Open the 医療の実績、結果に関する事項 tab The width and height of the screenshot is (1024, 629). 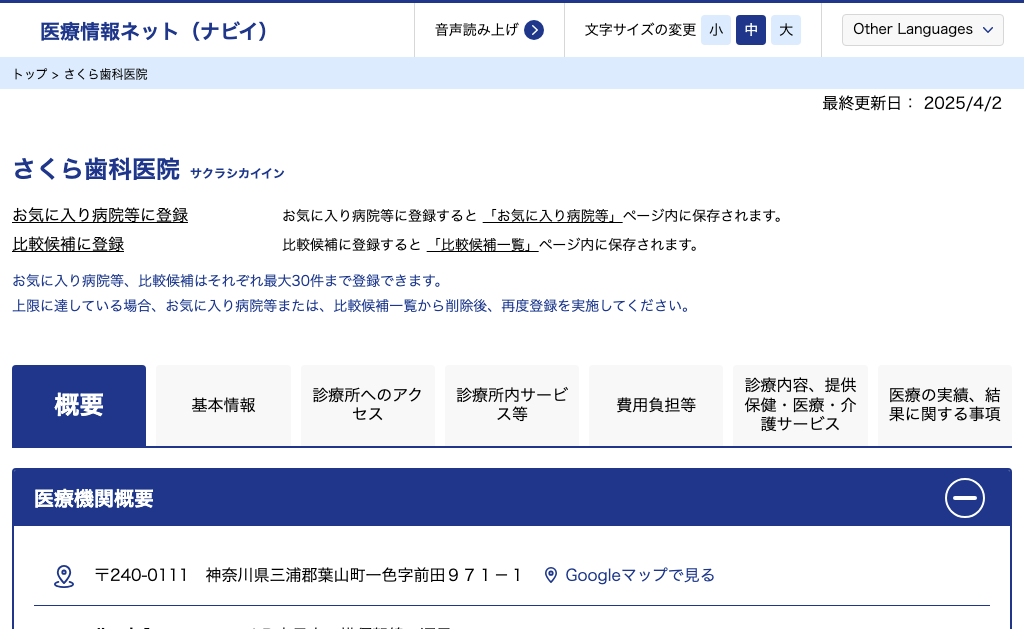coord(945,405)
